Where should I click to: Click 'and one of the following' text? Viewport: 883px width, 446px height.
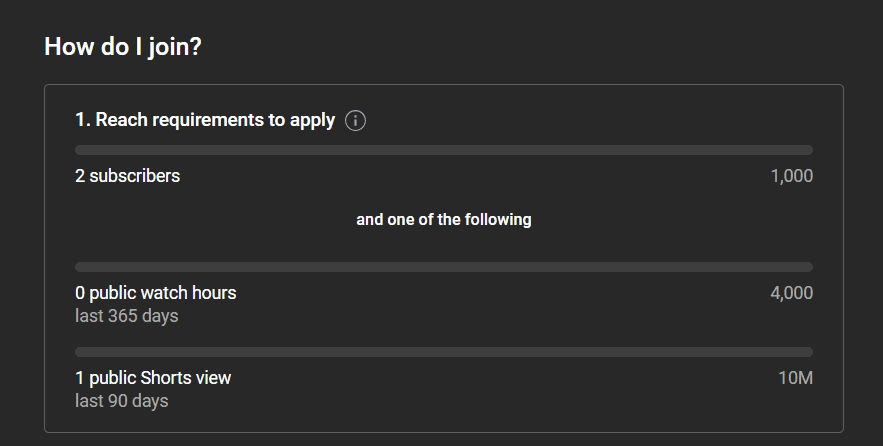pyautogui.click(x=444, y=220)
